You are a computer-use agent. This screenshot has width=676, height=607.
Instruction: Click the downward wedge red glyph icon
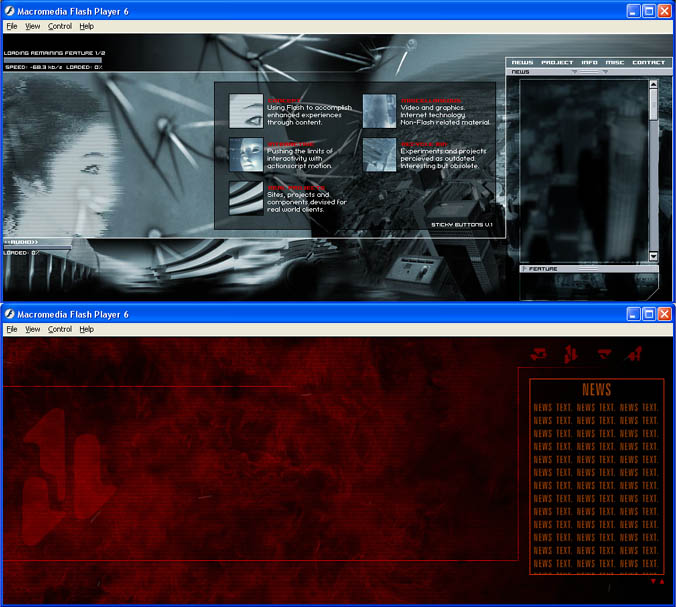(x=604, y=354)
